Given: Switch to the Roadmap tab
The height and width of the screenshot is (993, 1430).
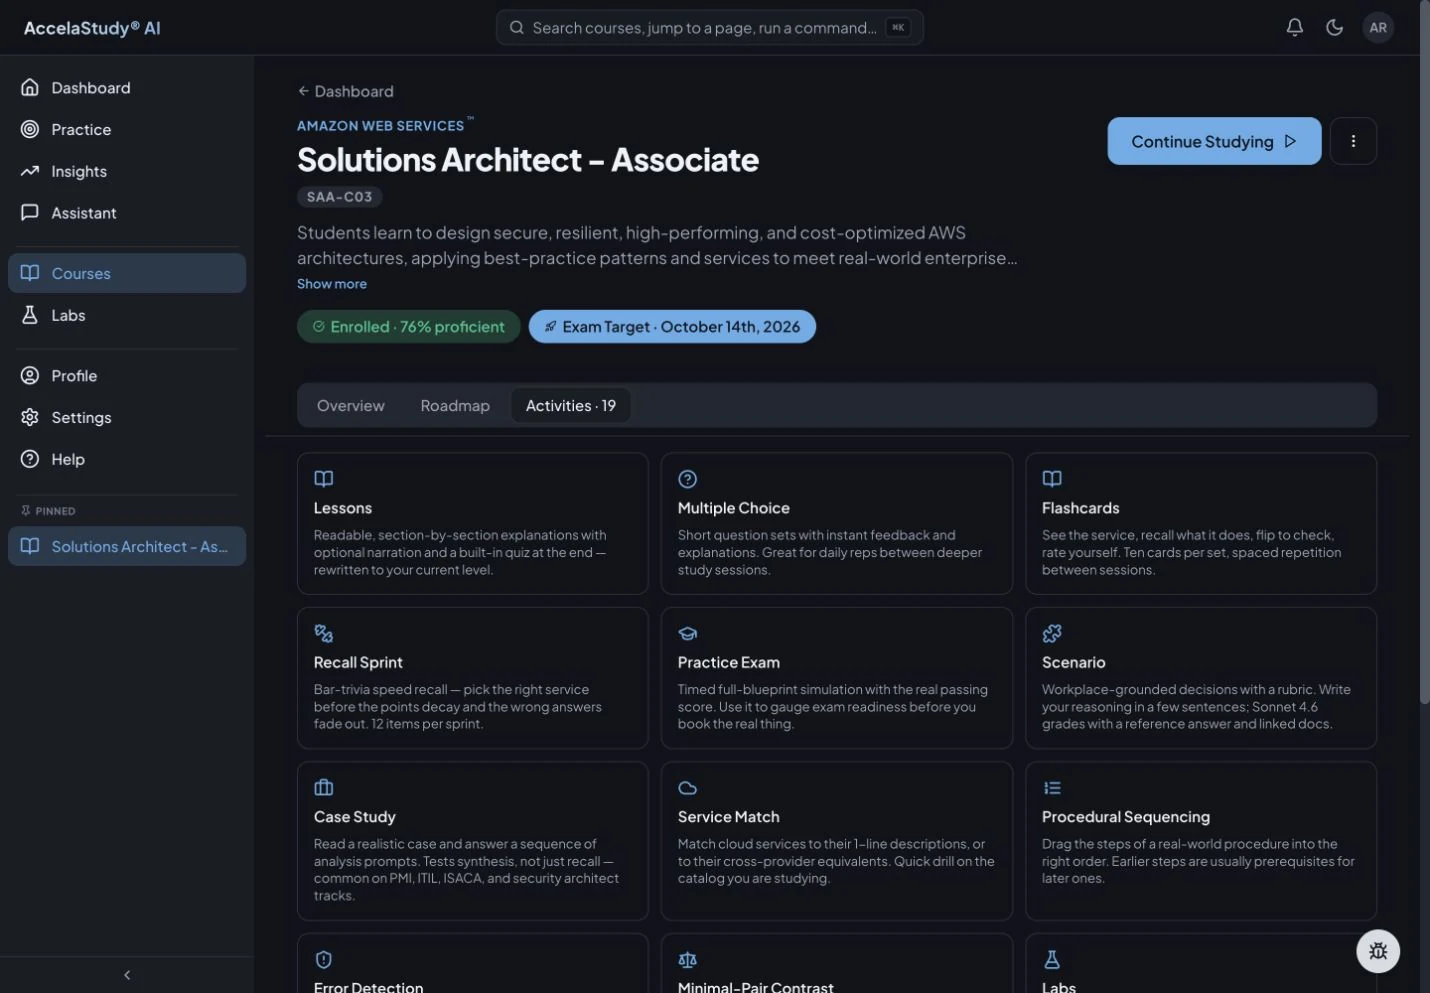Looking at the screenshot, I should 455,405.
